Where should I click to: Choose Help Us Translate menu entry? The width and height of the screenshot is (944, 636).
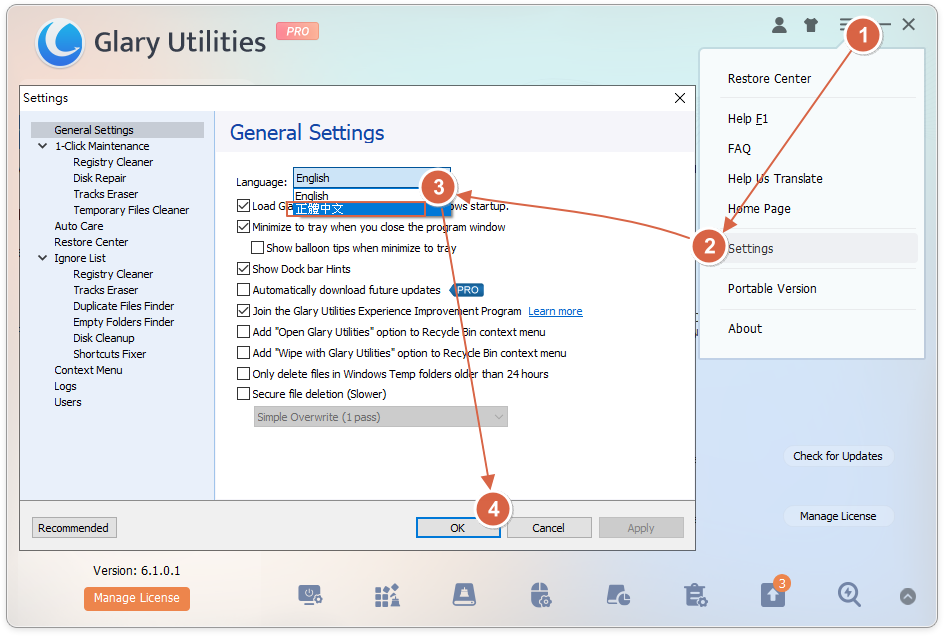click(x=775, y=179)
